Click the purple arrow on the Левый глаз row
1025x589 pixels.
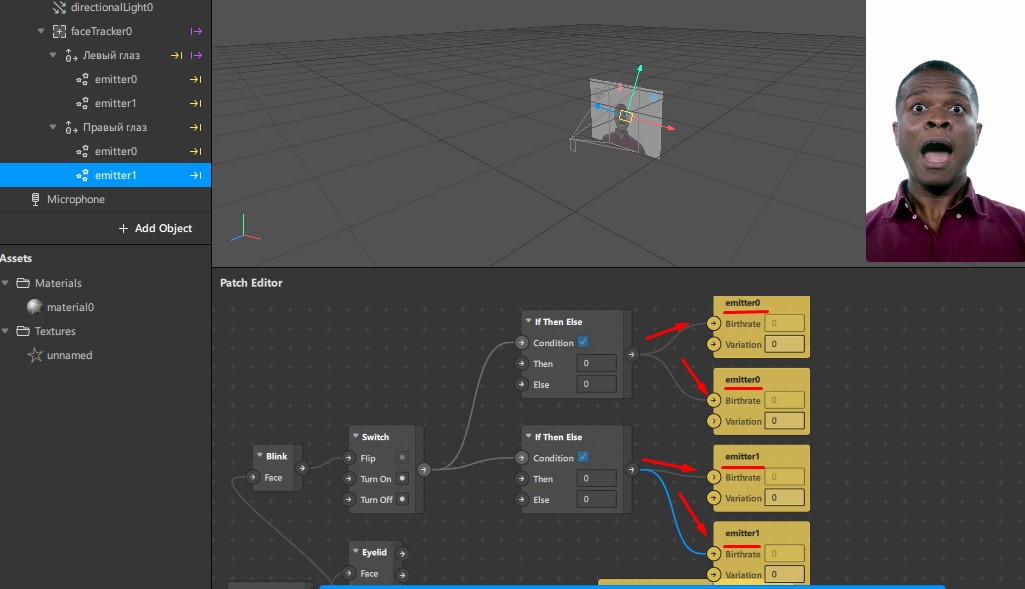(196, 55)
